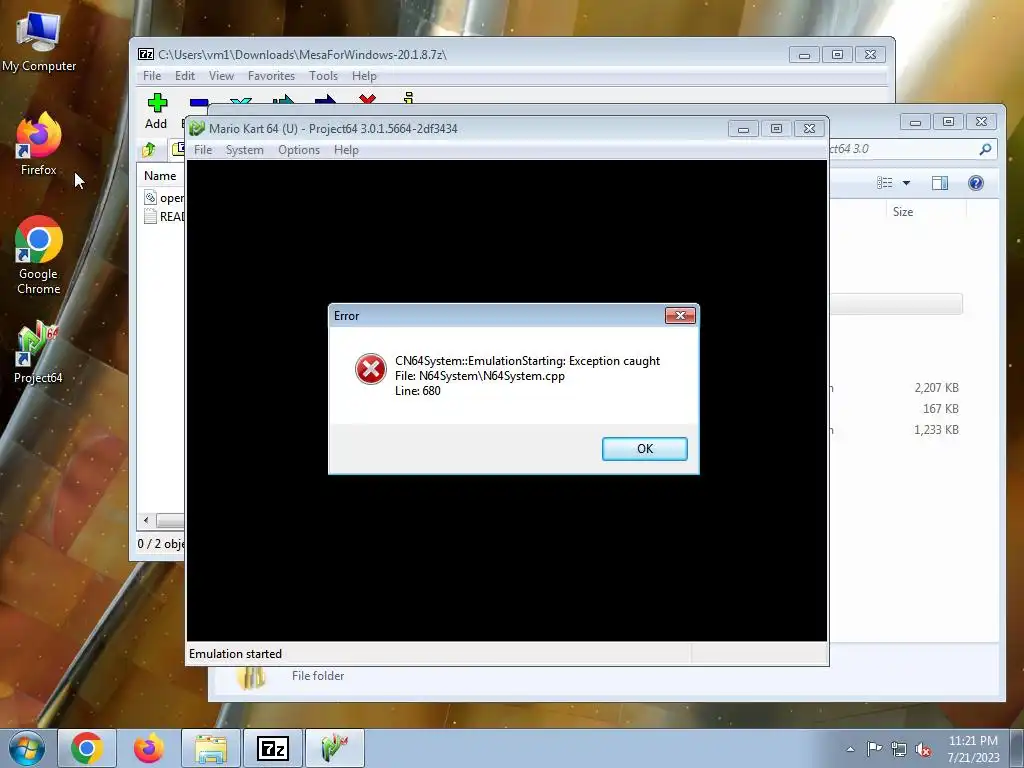Minimize the Project64 window
The height and width of the screenshot is (768, 1024).
click(743, 129)
